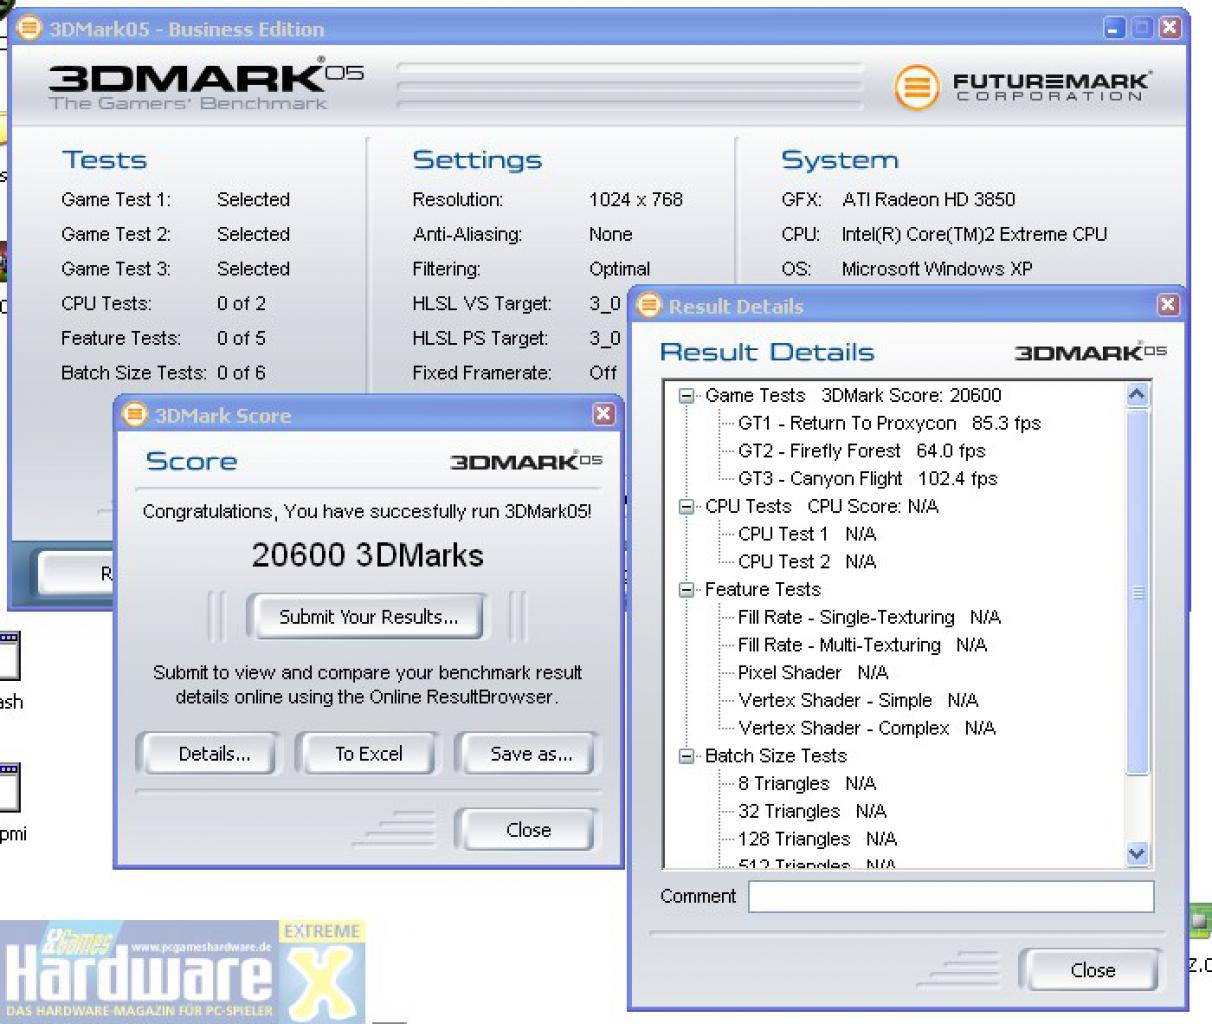Click the Result Details title bar icon

(x=649, y=305)
